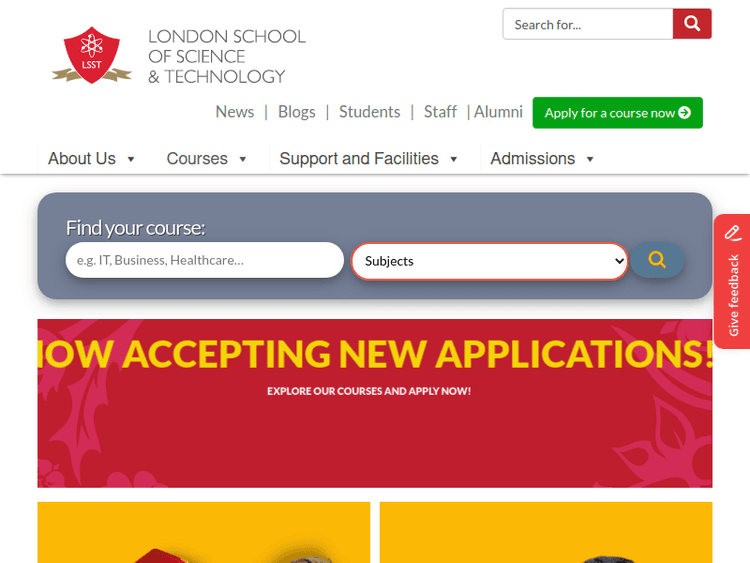This screenshot has width=750, height=563.
Task: Click the Now Accepting New Applications banner
Action: pyautogui.click(x=375, y=403)
